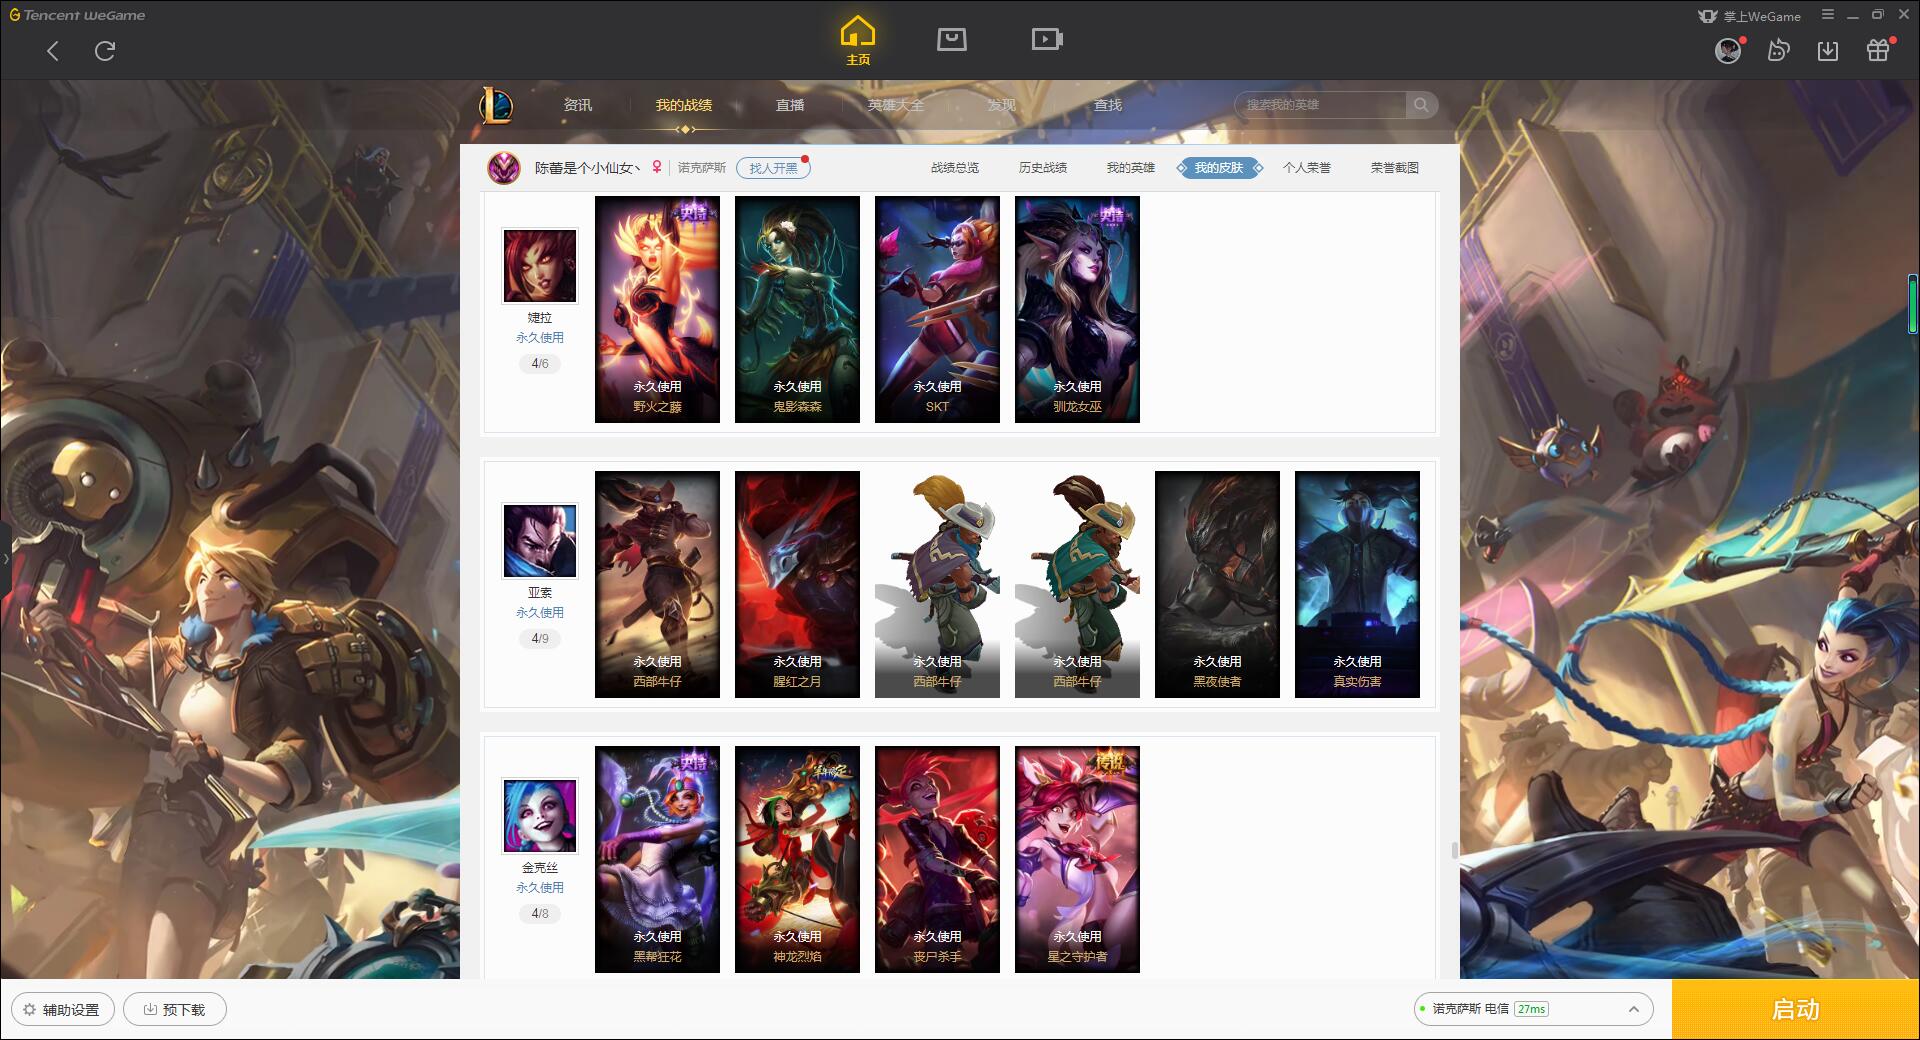Open the 黑帮狂花 skin card
The height and width of the screenshot is (1040, 1920).
657,859
